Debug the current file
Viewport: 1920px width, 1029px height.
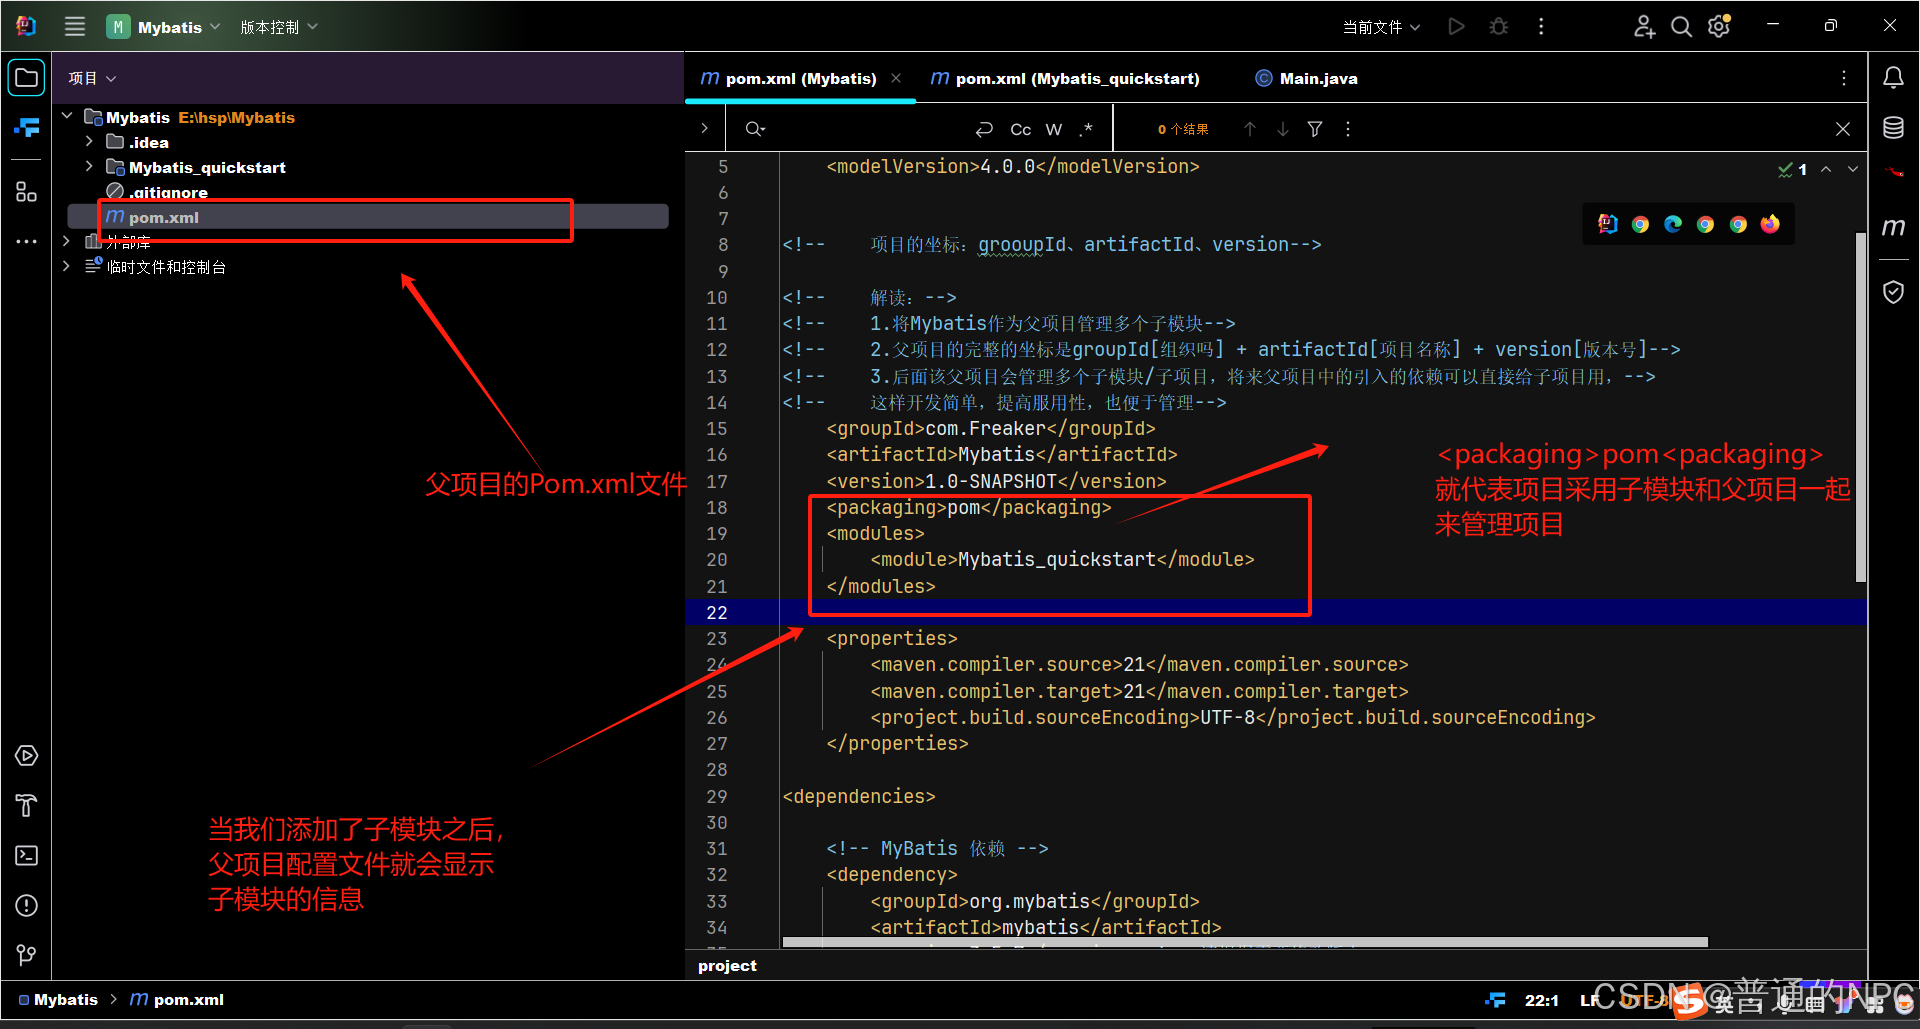tap(1498, 27)
